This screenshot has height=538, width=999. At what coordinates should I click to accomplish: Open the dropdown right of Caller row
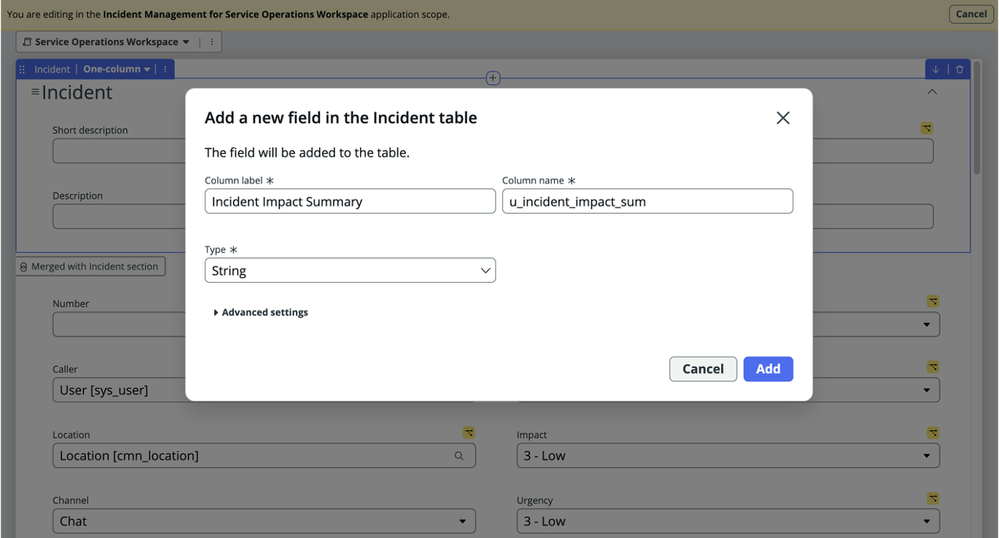(926, 390)
